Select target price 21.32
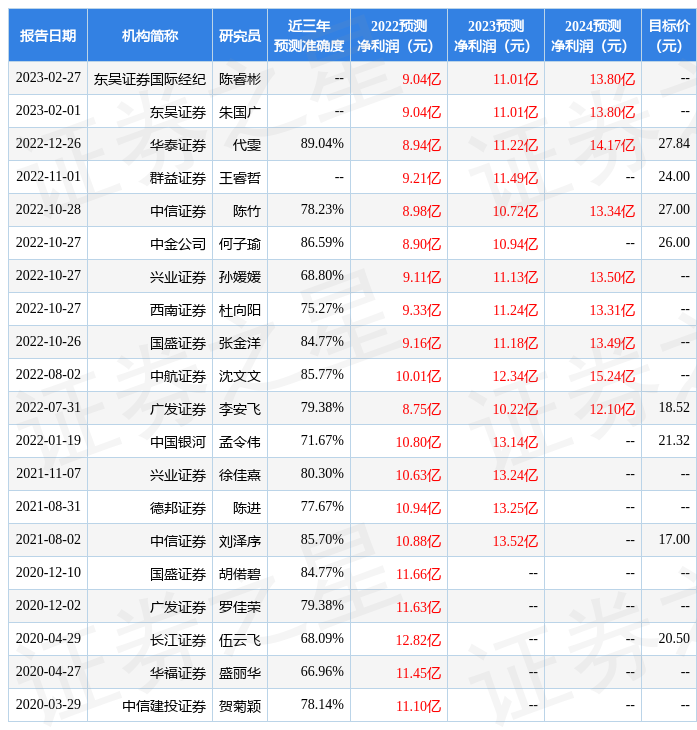697x730 pixels. click(x=674, y=441)
